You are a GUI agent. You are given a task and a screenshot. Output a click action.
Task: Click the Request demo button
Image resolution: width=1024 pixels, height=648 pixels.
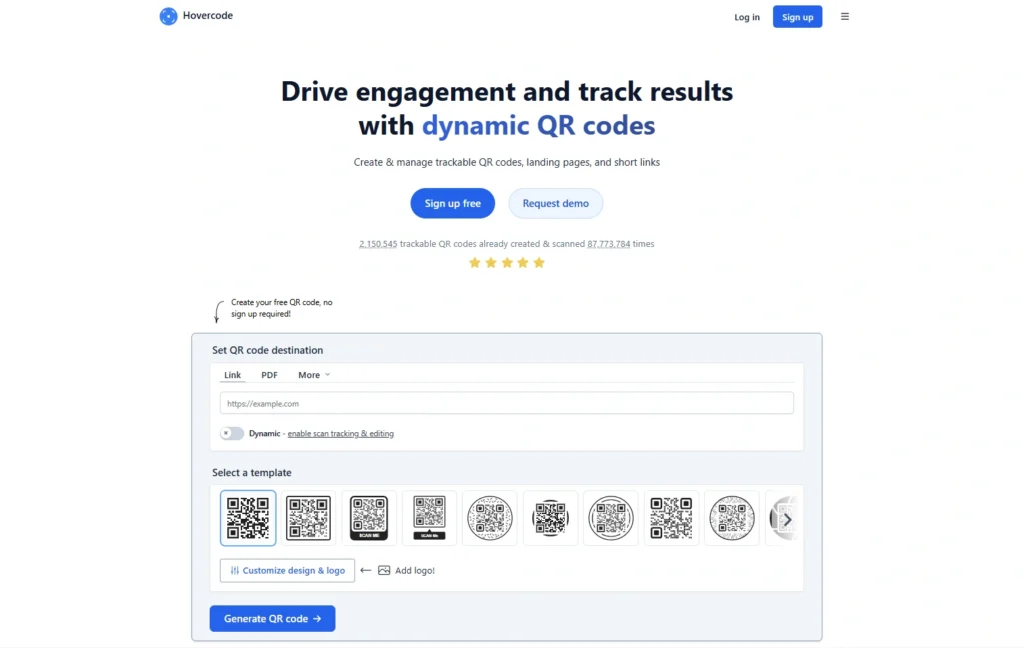555,203
